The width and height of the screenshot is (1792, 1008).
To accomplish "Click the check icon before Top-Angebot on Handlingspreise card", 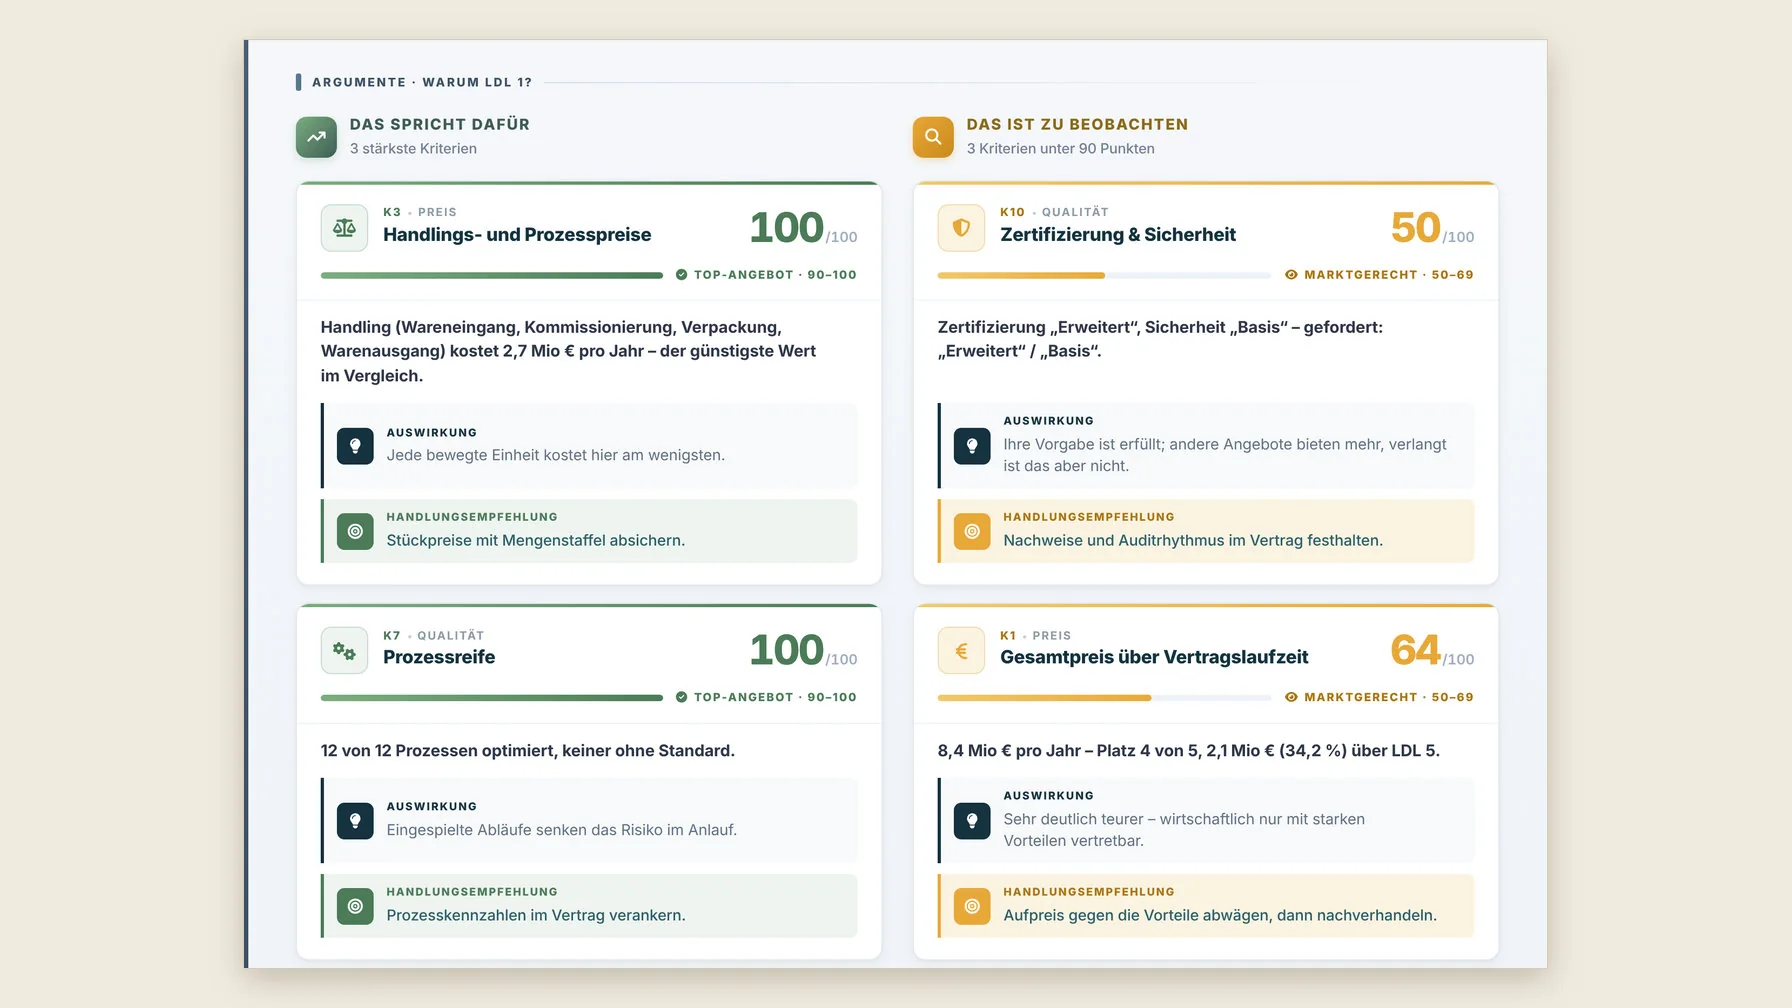I will click(681, 275).
